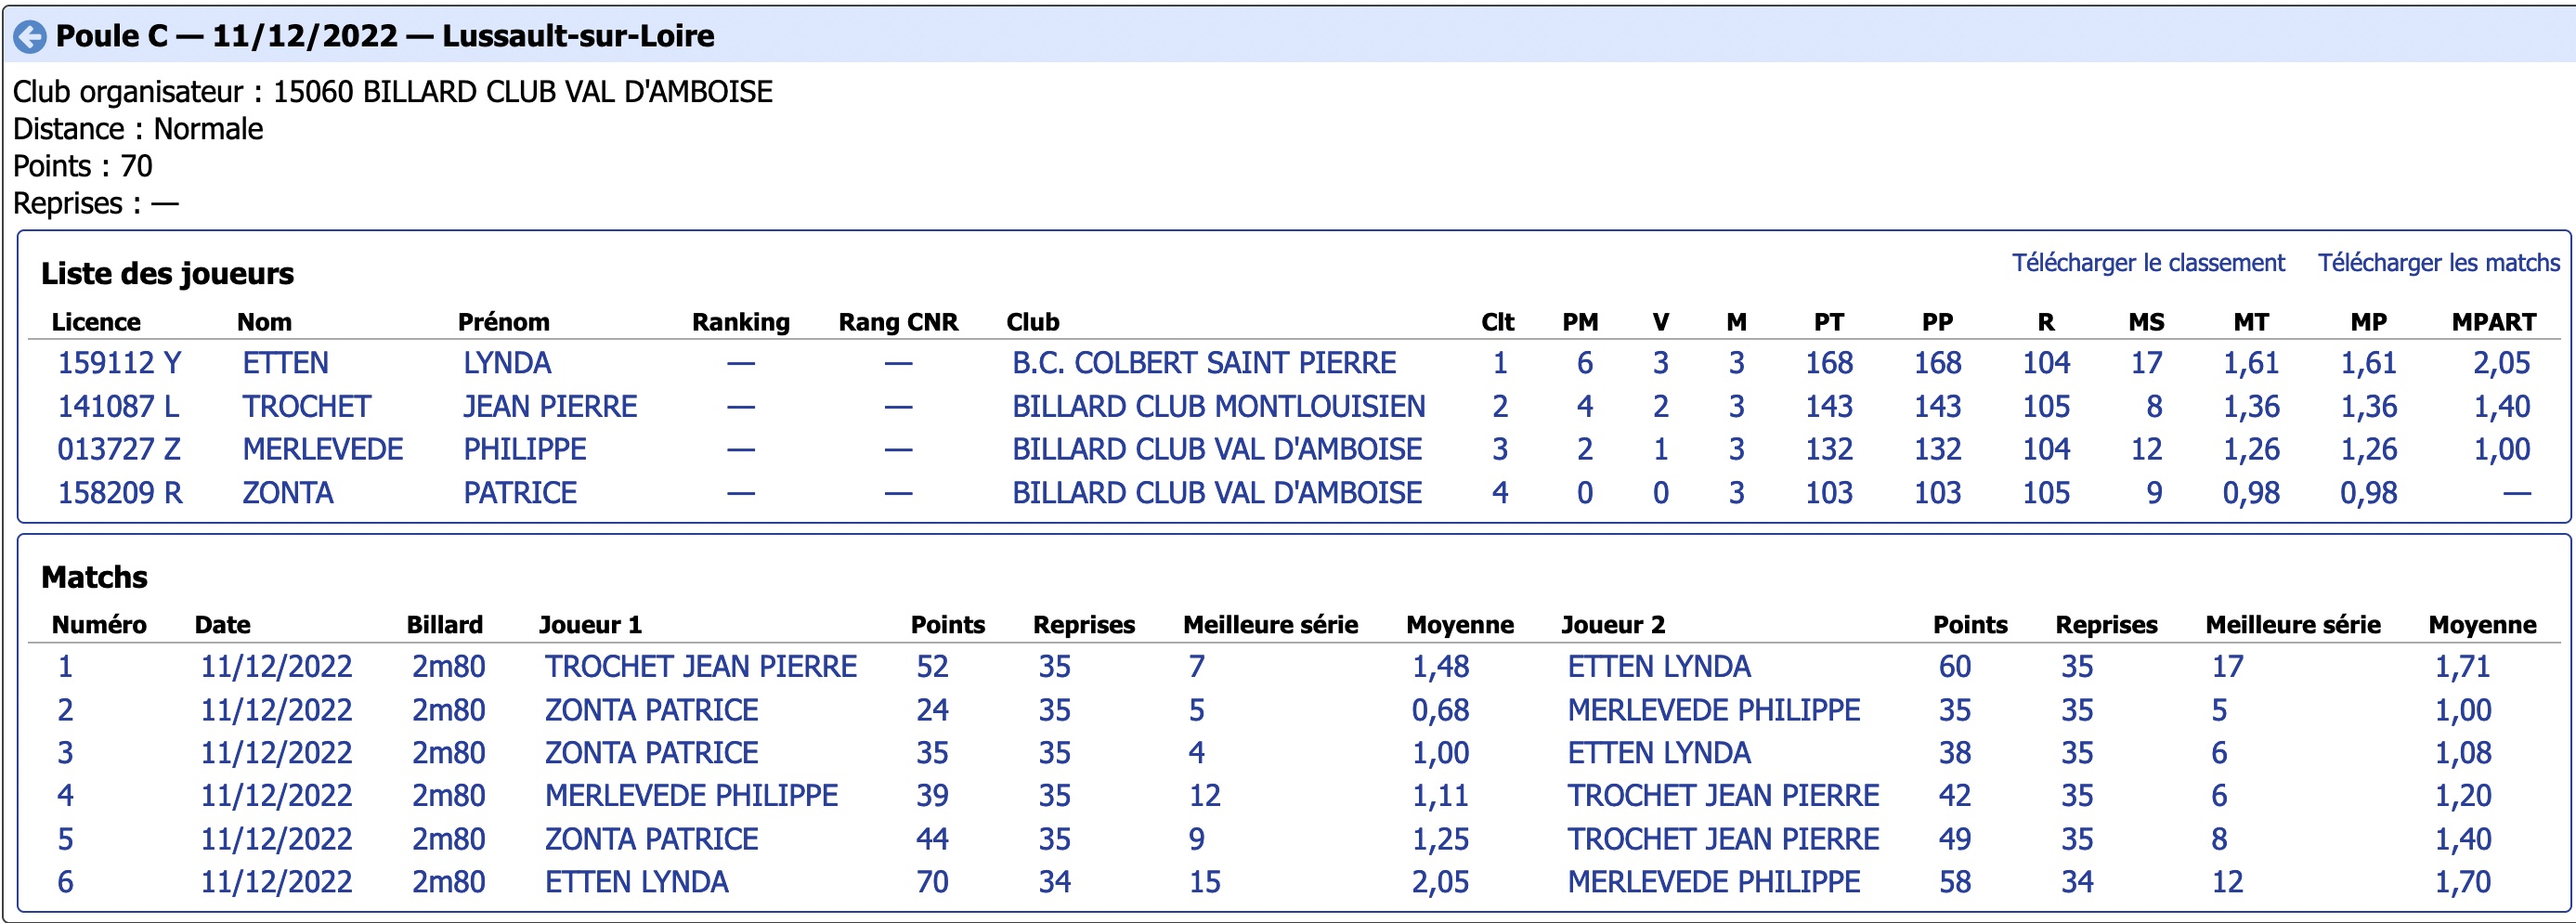The width and height of the screenshot is (2576, 923).
Task: Select ZONTA PATRICE in match 5
Action: 651,839
